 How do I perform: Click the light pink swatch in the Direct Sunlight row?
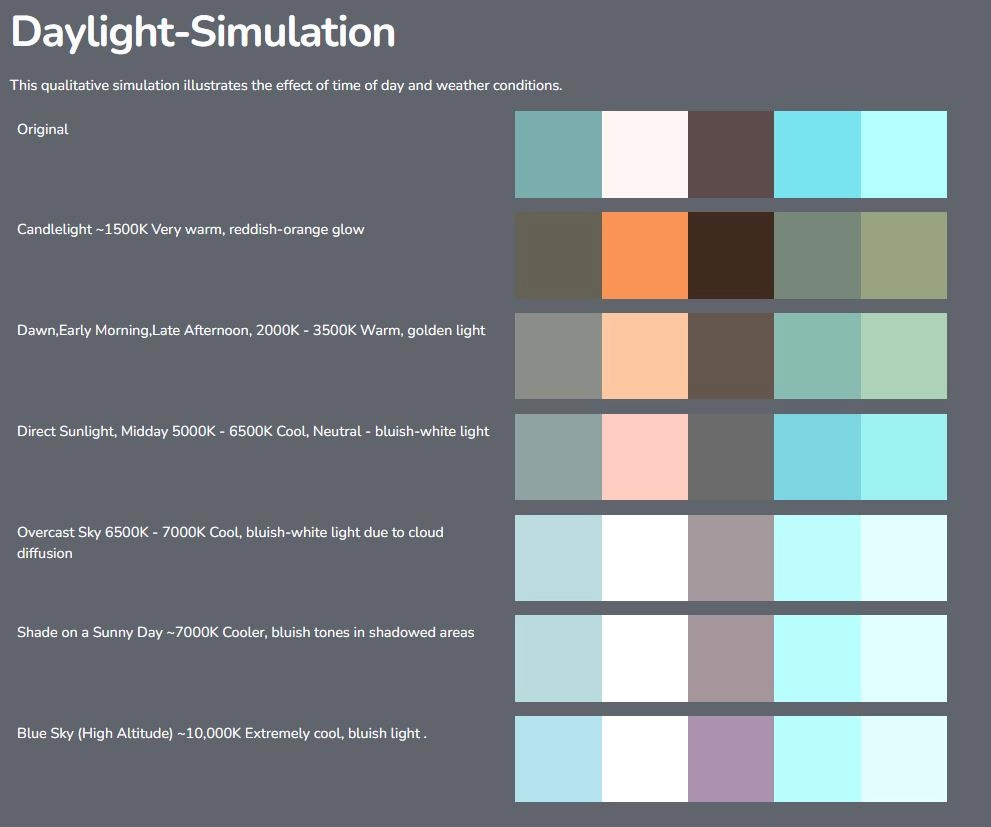(x=645, y=457)
